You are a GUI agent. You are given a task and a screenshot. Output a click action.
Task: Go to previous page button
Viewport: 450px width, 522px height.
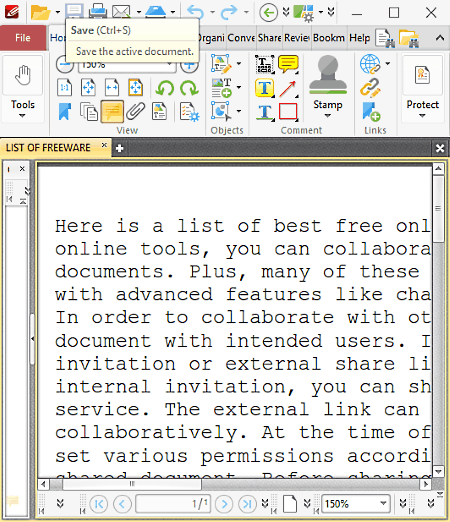pyautogui.click(x=122, y=504)
